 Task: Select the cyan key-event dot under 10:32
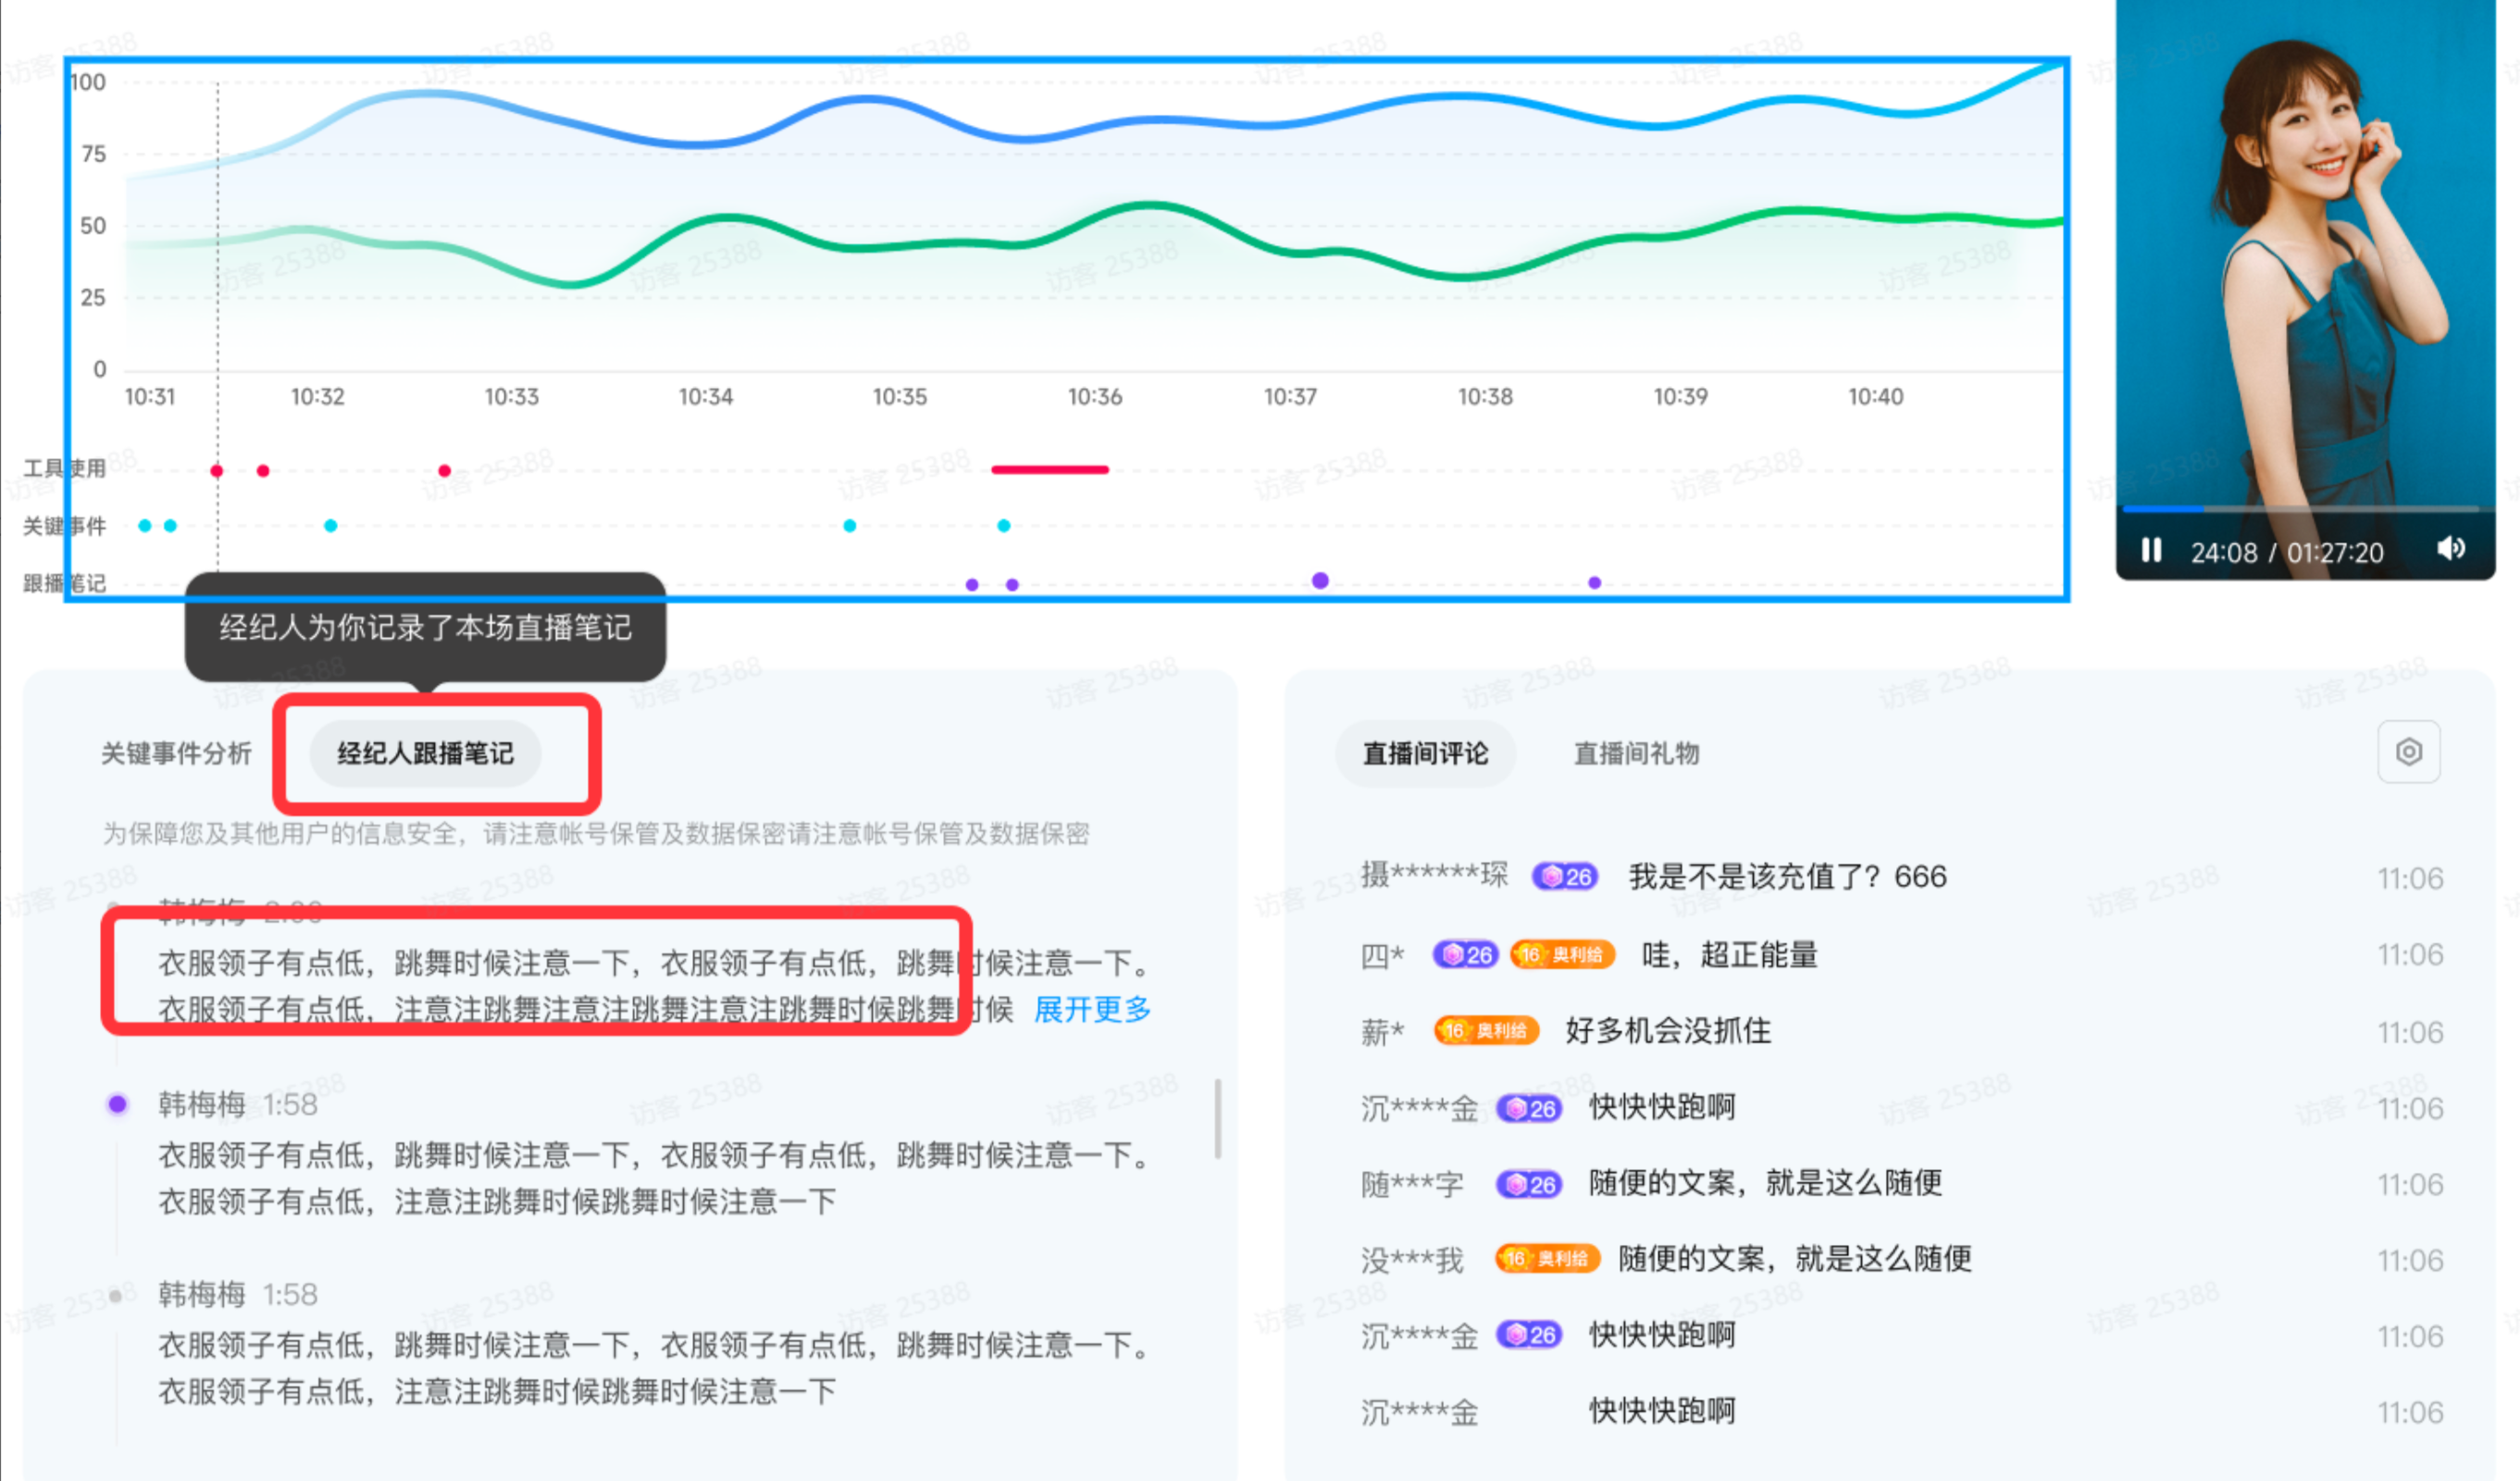(x=331, y=526)
